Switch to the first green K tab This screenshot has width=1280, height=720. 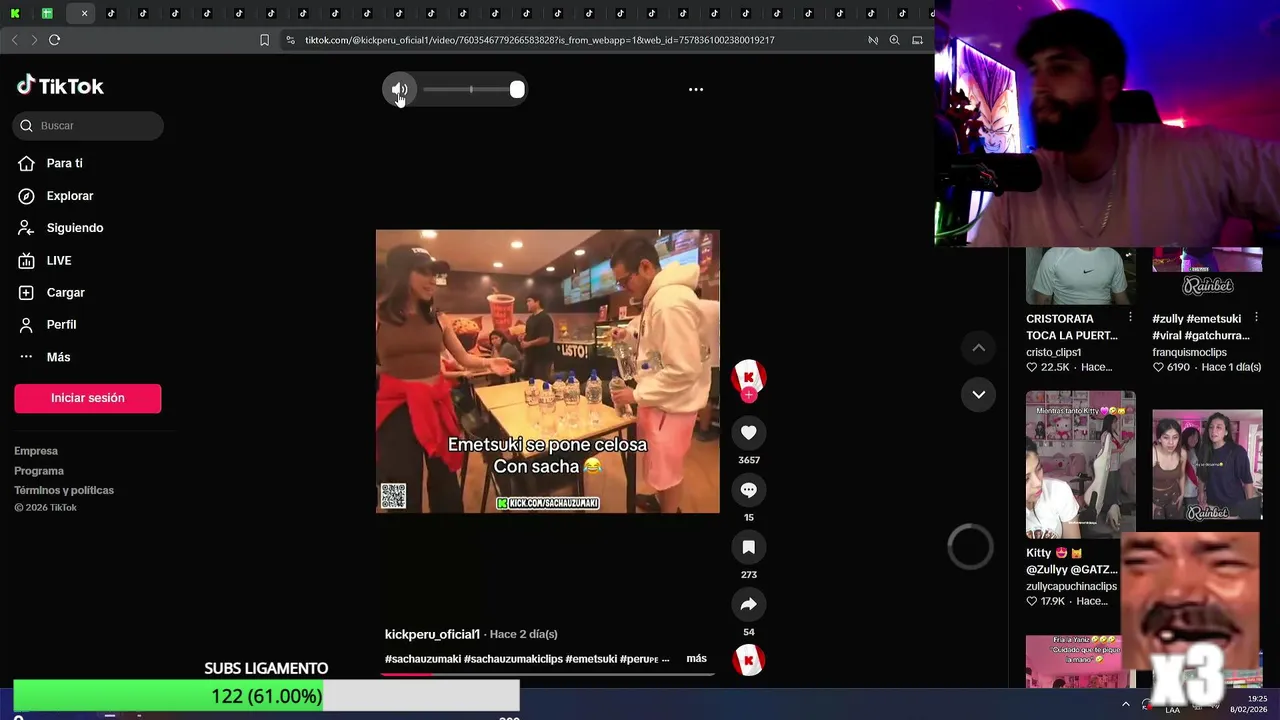pyautogui.click(x=14, y=13)
